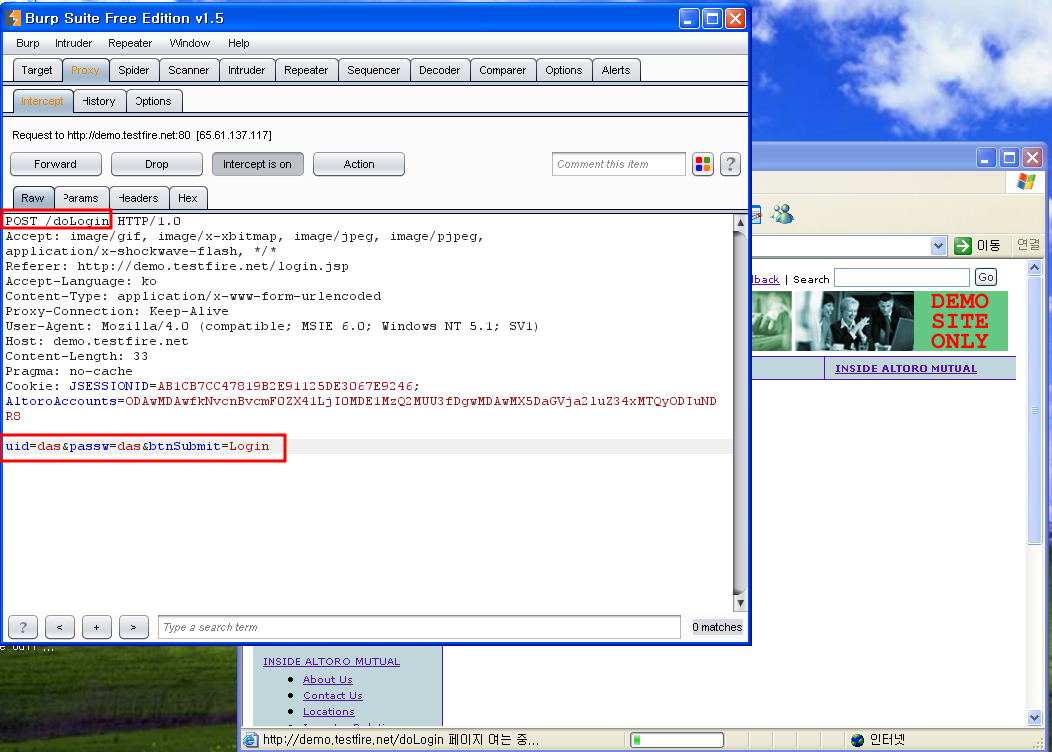Click the green go arrow 이동 button

tap(978, 246)
